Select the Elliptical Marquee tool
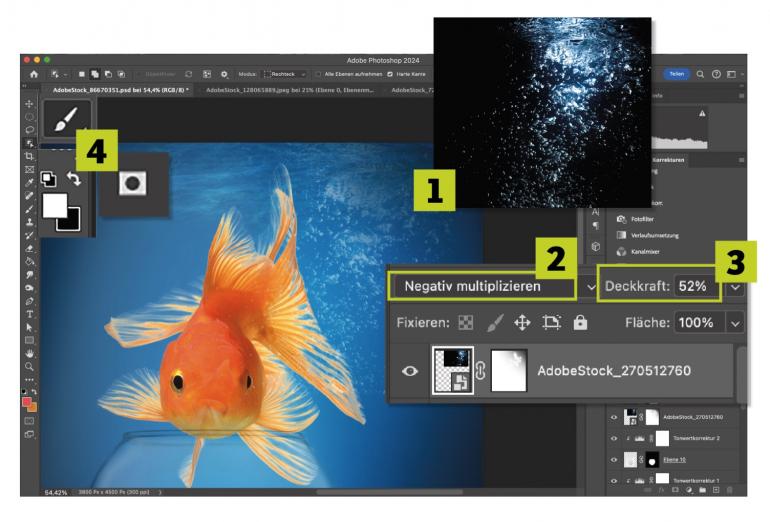Screen dimensions: 770x522 coord(29,117)
